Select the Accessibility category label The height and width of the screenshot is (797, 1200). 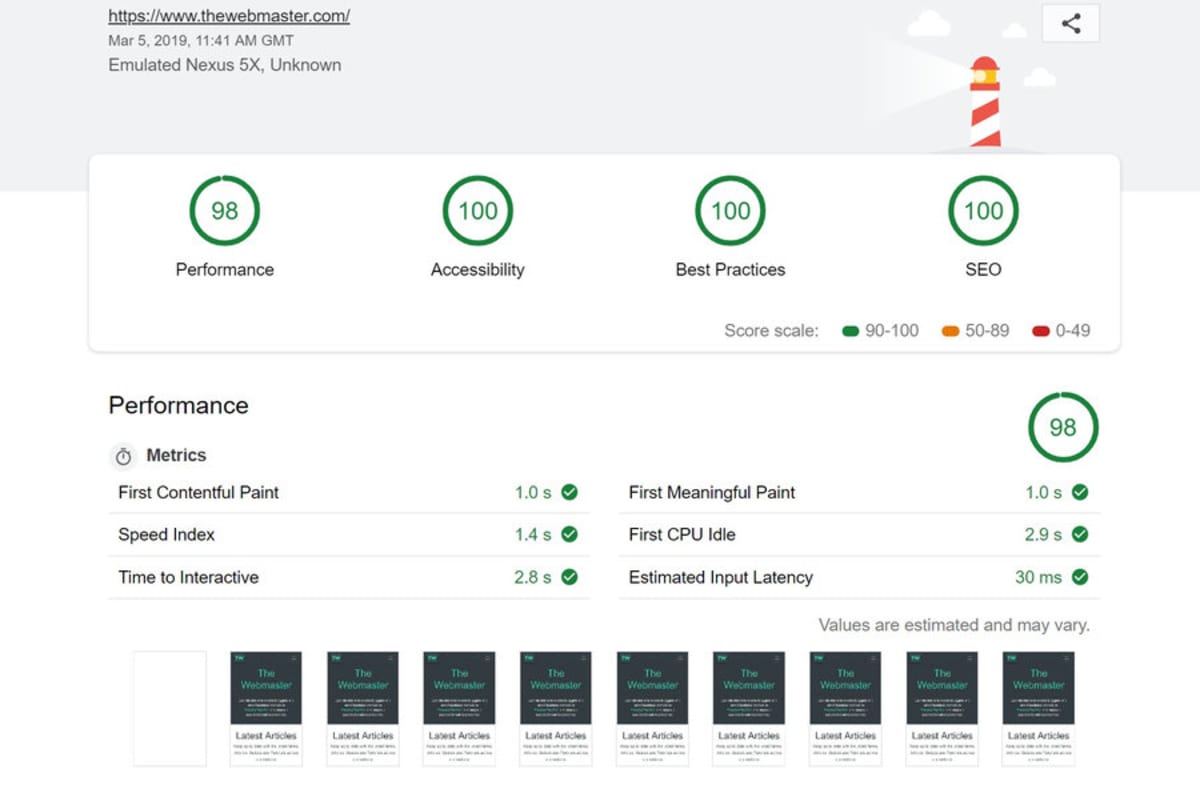tap(478, 269)
